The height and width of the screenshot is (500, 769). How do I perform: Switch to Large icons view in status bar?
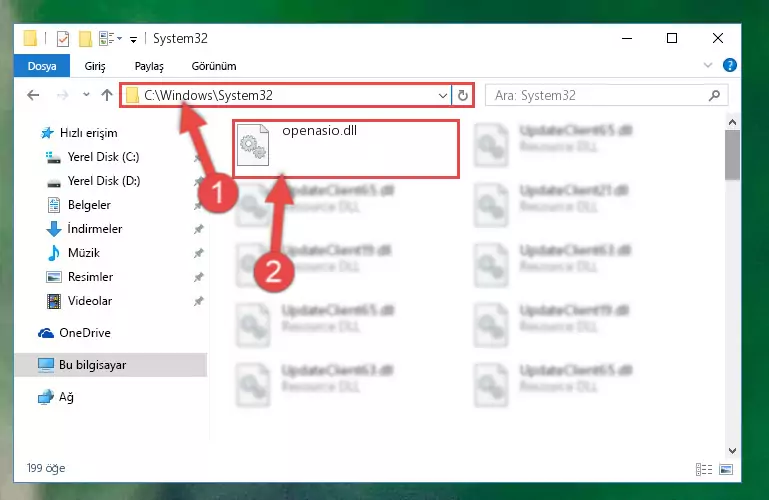(x=726, y=470)
